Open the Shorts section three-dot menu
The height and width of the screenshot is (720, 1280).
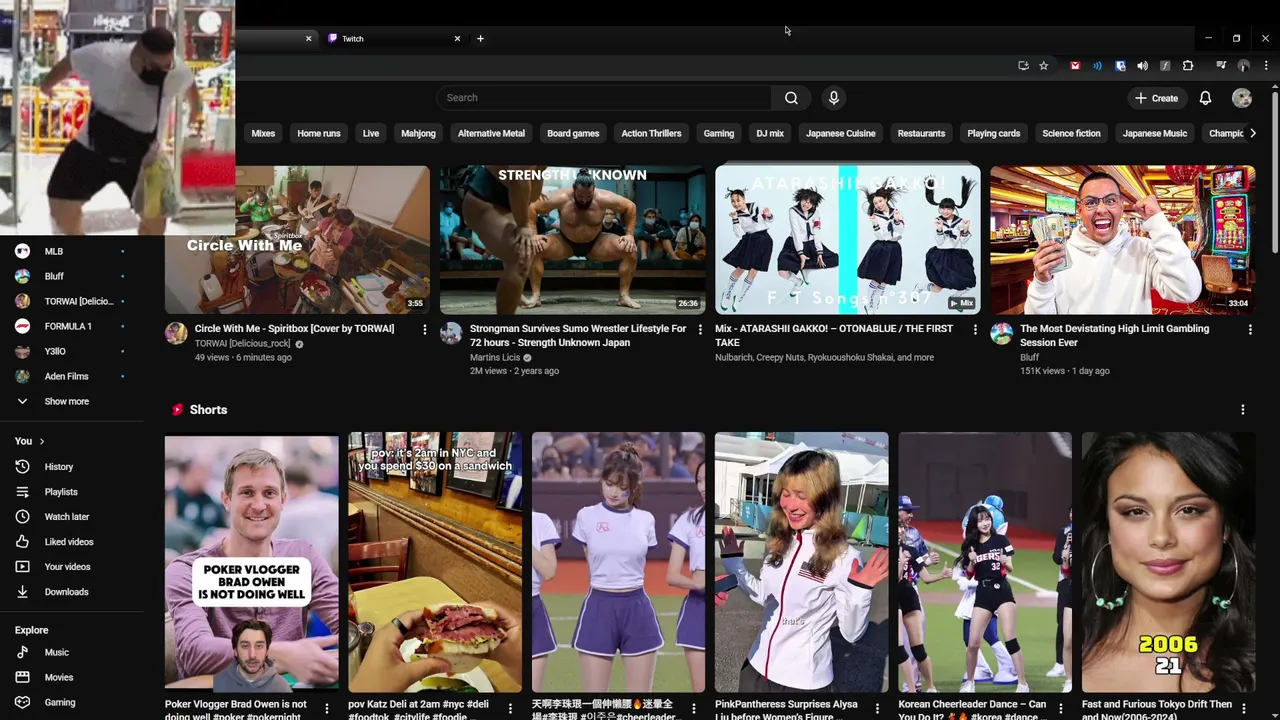(1243, 410)
